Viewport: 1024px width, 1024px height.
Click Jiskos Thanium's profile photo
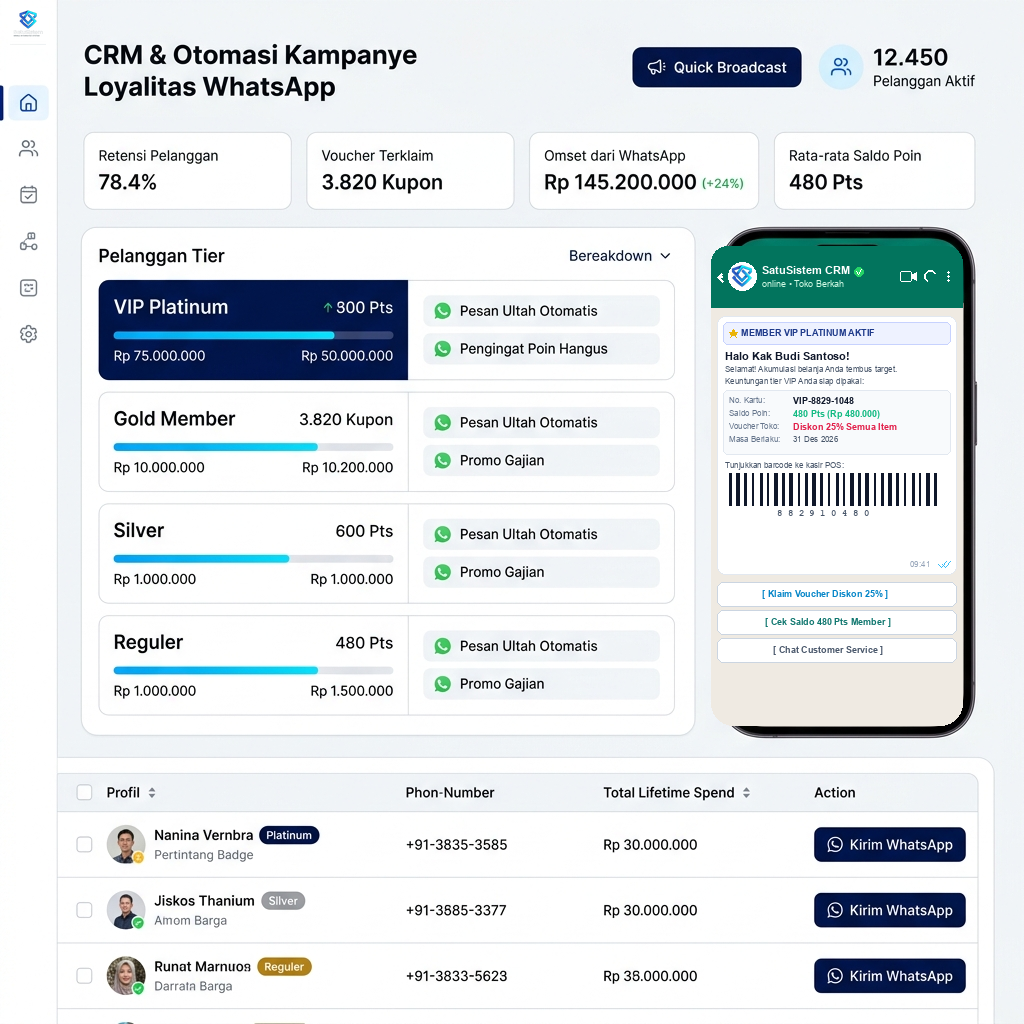[126, 910]
